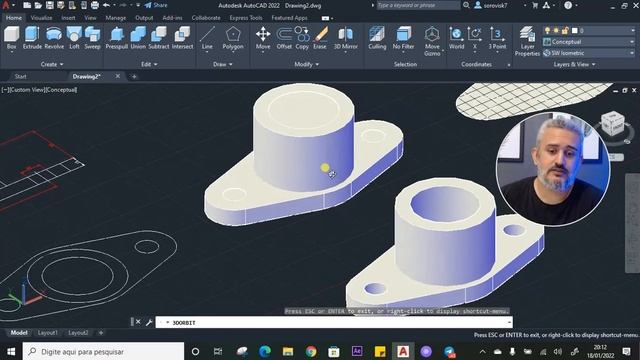Select the Loft tool

click(x=74, y=38)
